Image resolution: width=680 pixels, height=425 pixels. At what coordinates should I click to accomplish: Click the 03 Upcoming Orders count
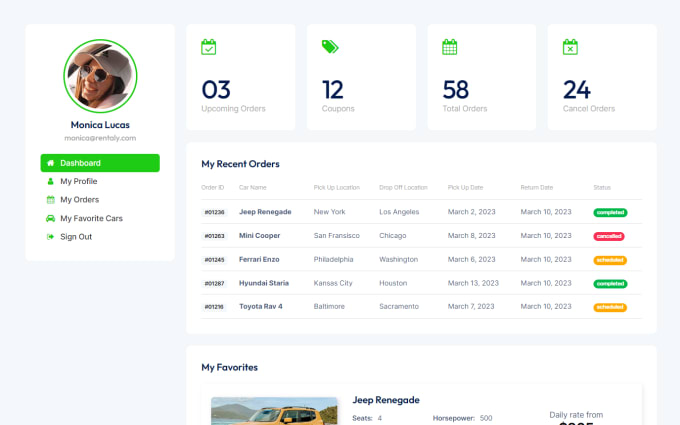coord(216,90)
